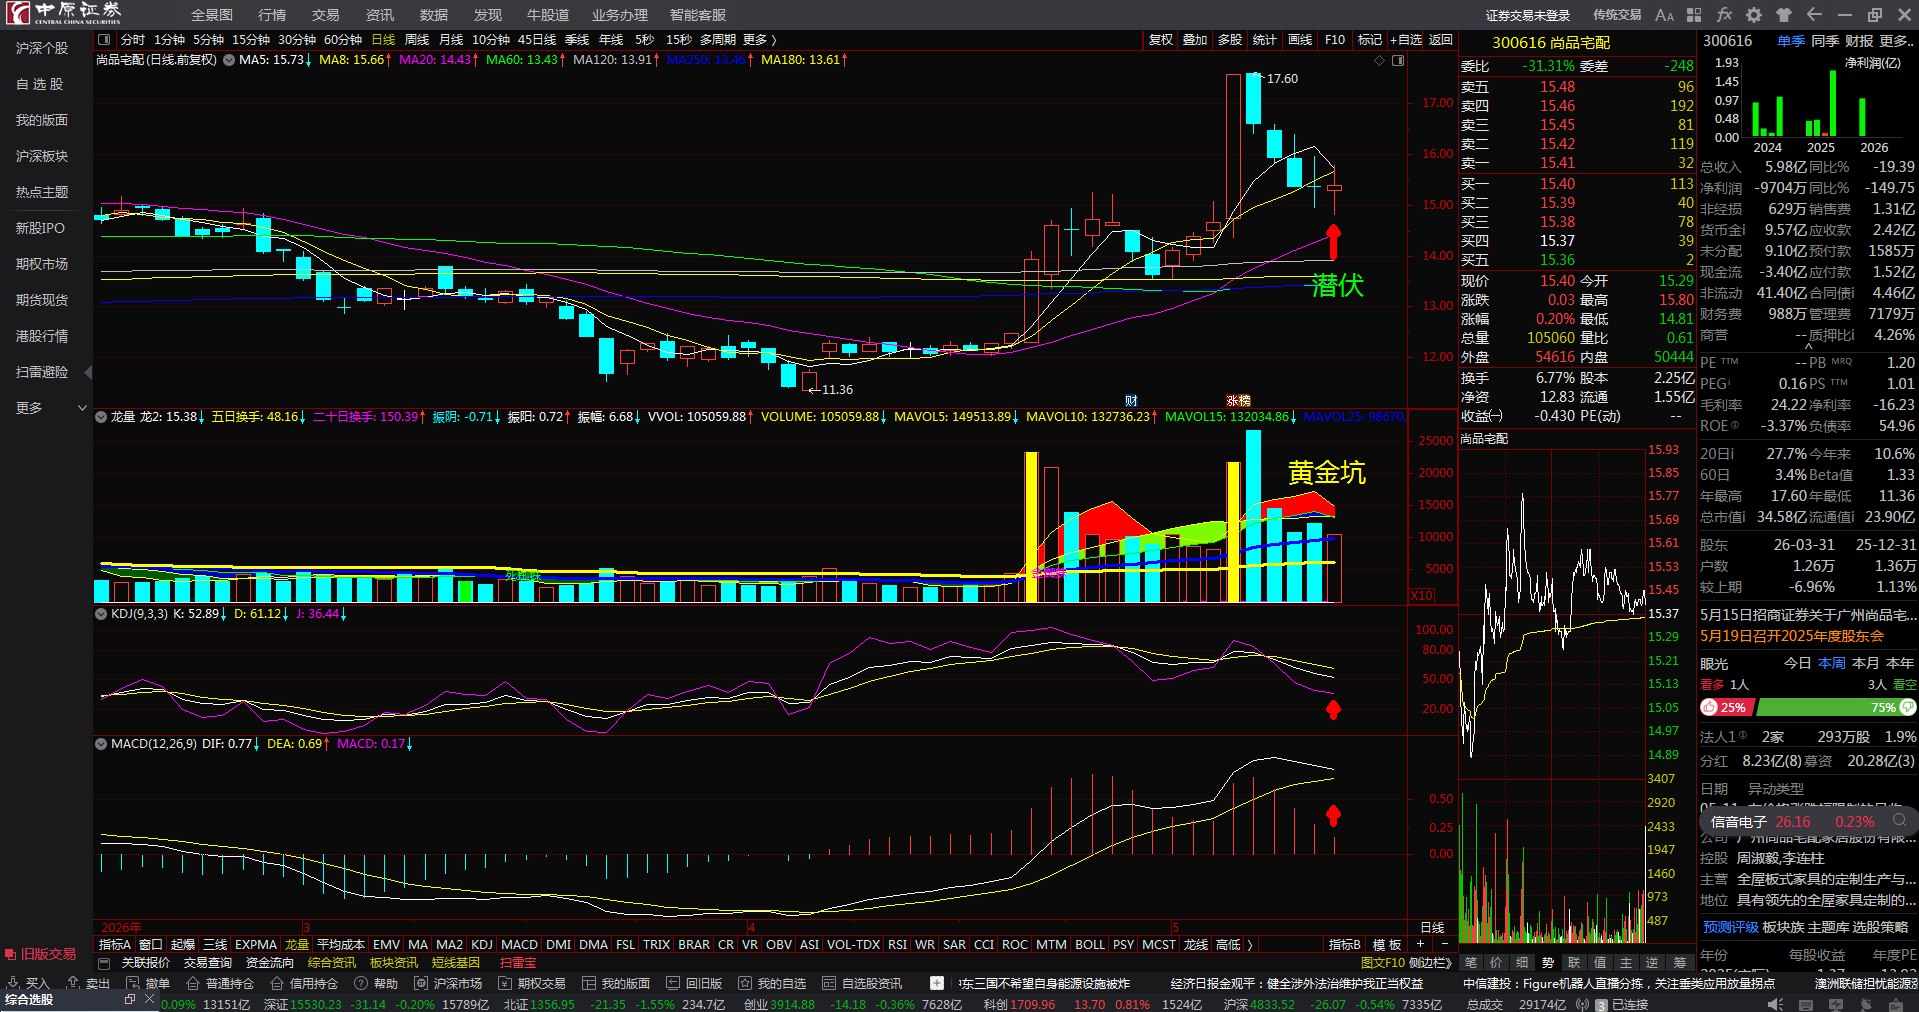This screenshot has height=1012, width=1919.
Task: Click the sound mute speaker icon
Action: (1773, 1004)
